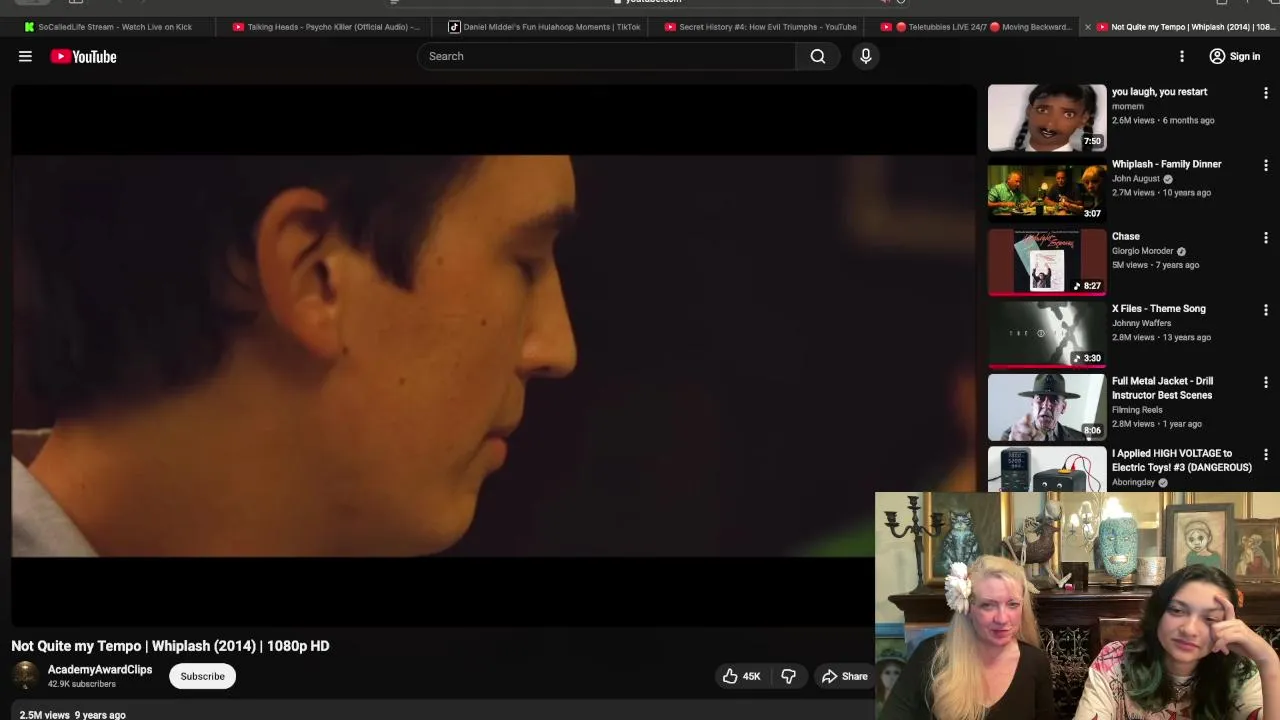Start voice search with microphone icon

pyautogui.click(x=866, y=56)
